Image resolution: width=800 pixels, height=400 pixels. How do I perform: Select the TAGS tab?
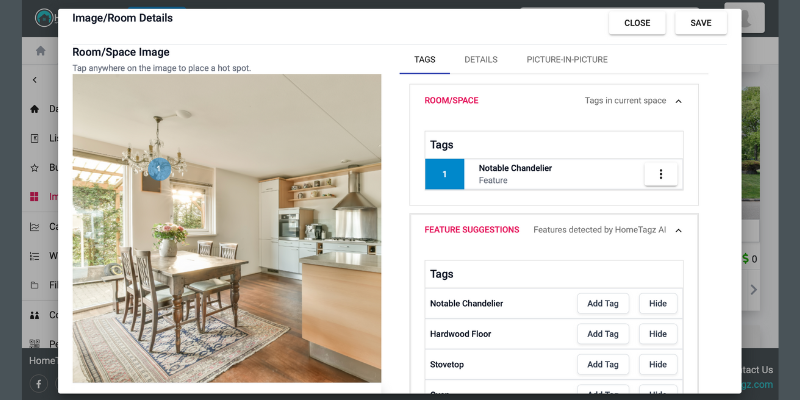click(424, 60)
